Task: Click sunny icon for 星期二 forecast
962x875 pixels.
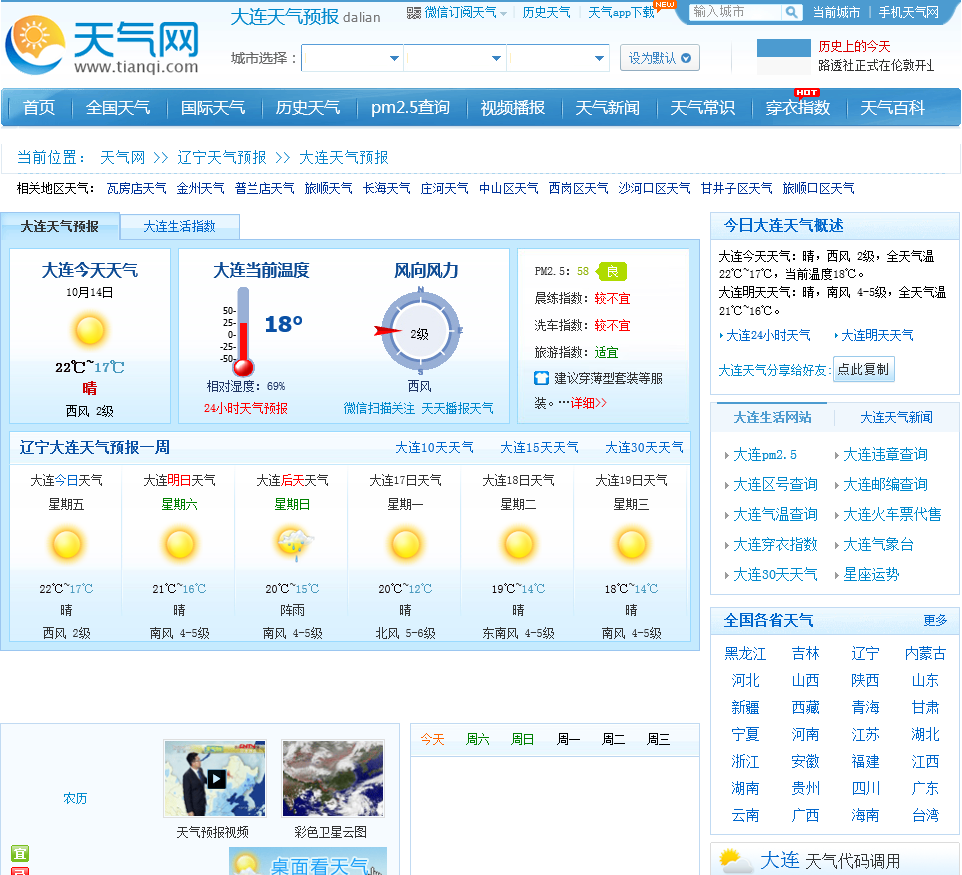Action: tap(518, 544)
